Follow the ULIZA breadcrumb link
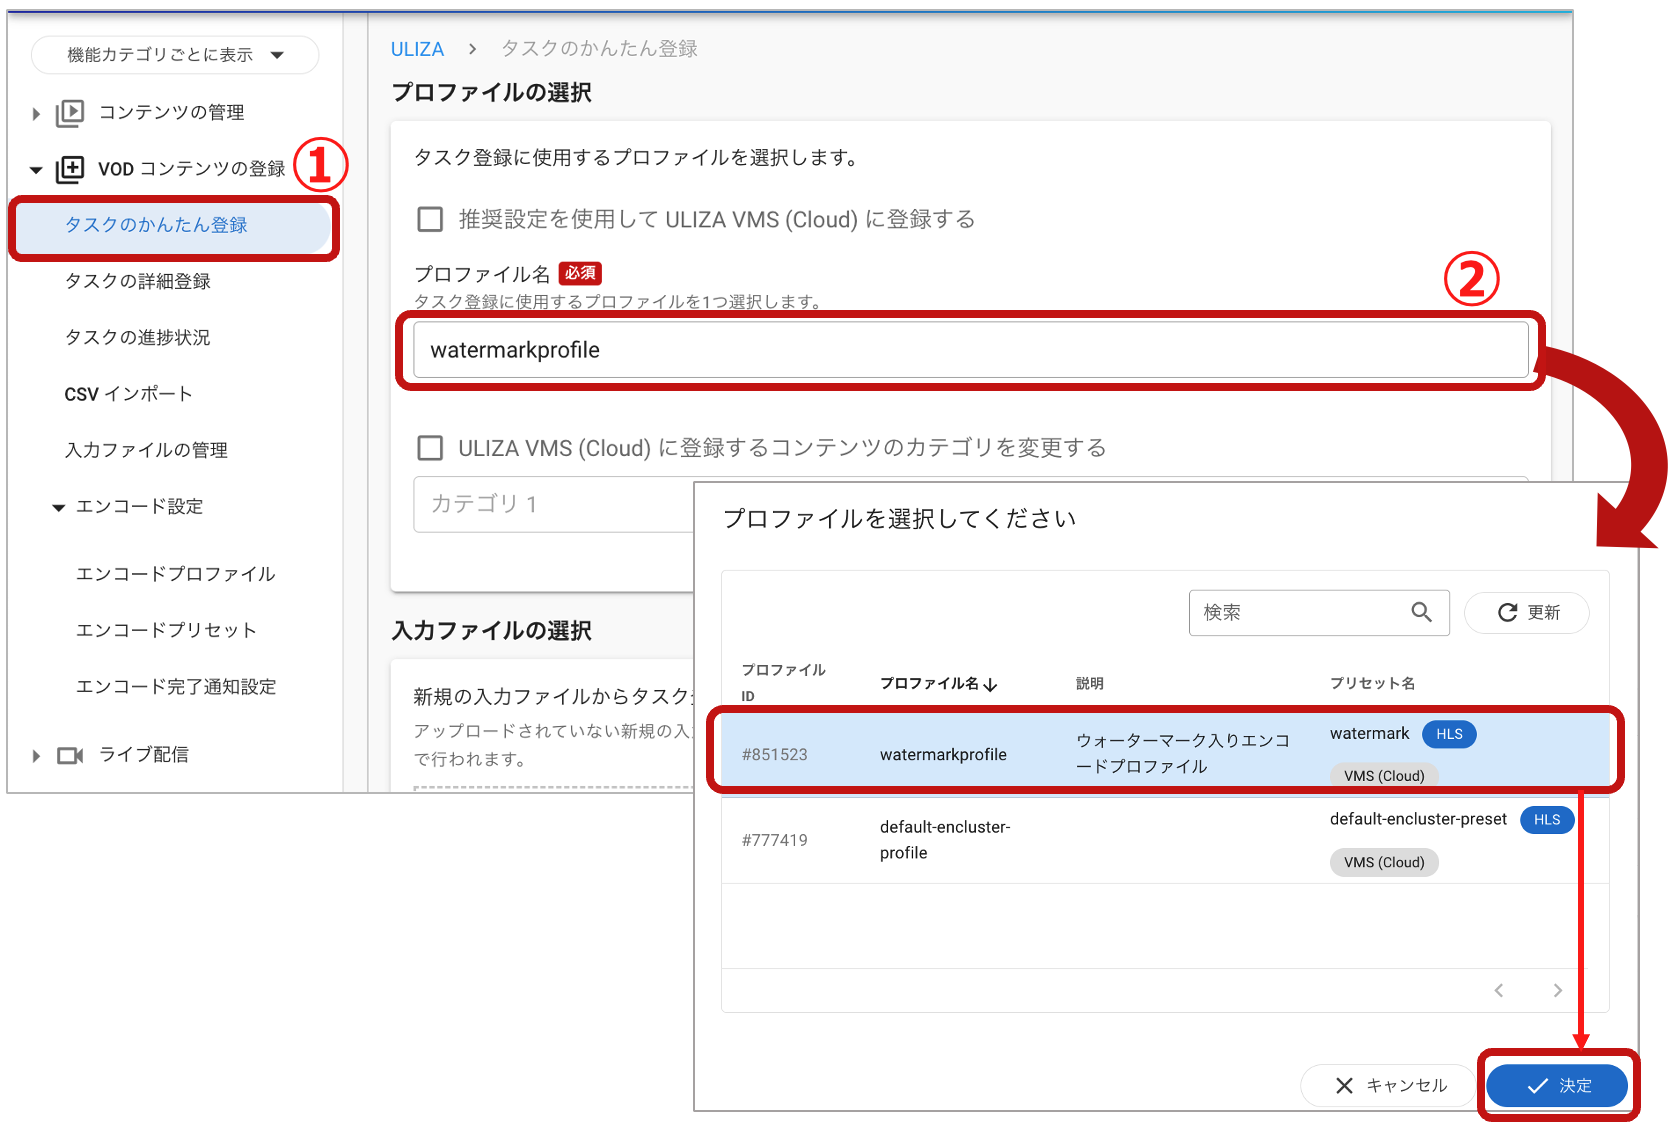This screenshot has height=1126, width=1676. coord(417,49)
